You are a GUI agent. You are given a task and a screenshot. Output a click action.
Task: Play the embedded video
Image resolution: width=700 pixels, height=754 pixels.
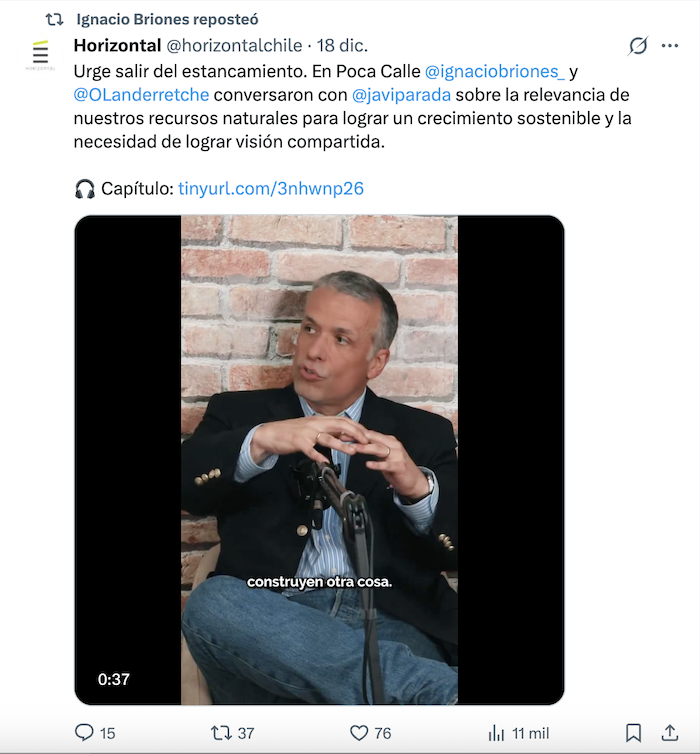click(x=319, y=460)
